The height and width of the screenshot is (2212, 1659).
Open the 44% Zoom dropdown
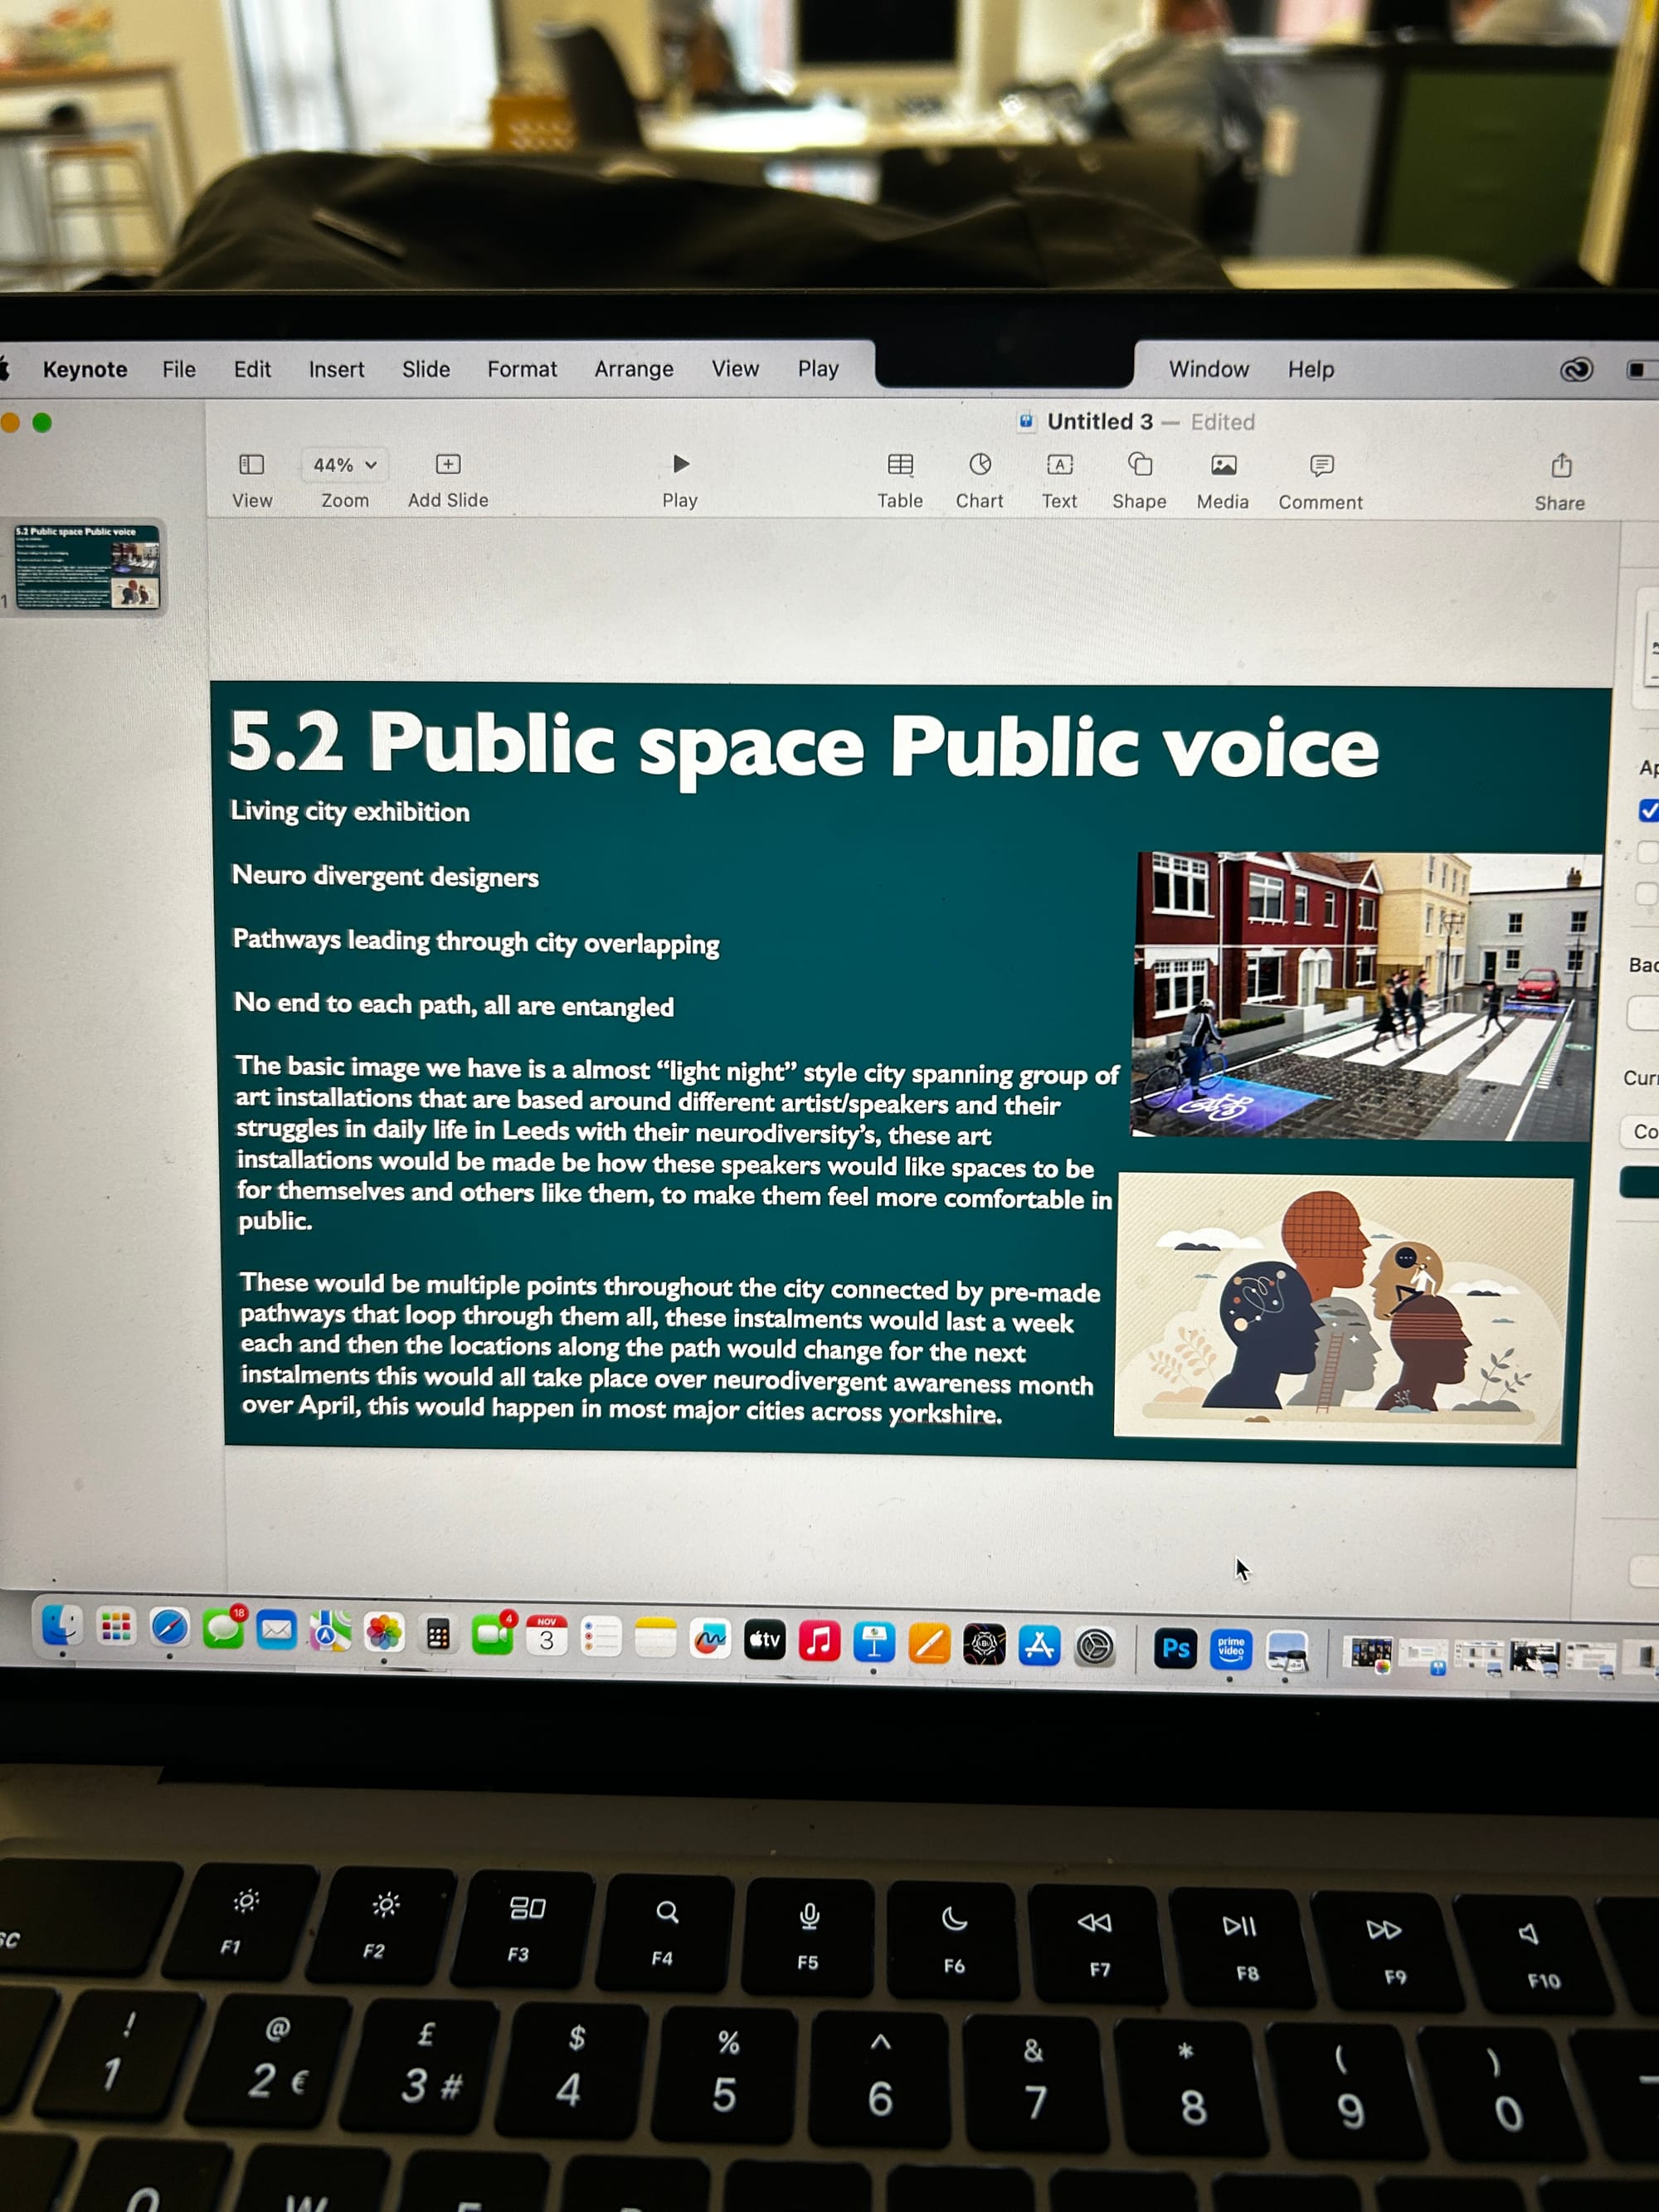344,465
